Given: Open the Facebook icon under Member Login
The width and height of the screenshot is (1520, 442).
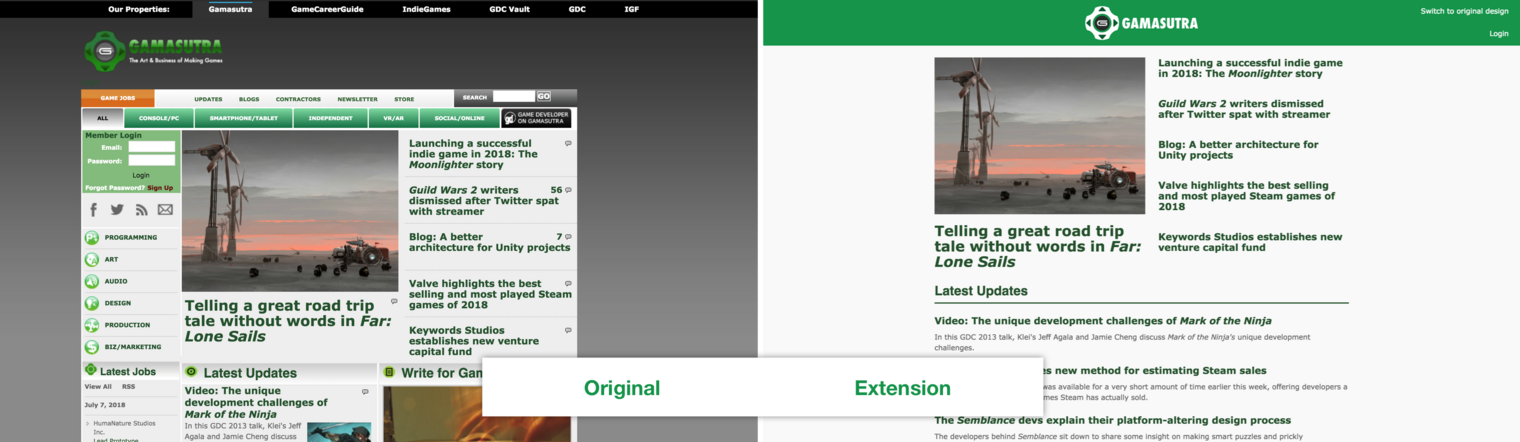Looking at the screenshot, I should coord(94,209).
